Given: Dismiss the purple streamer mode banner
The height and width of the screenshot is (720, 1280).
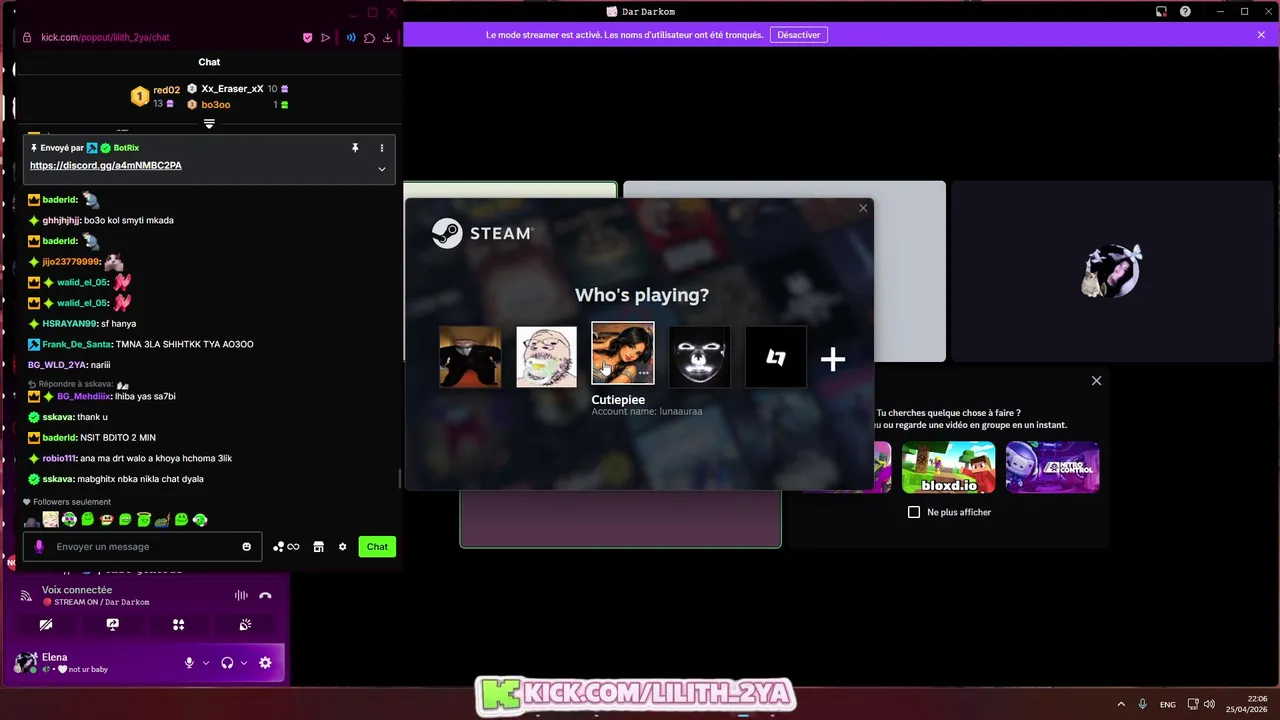Looking at the screenshot, I should pos(1261,35).
